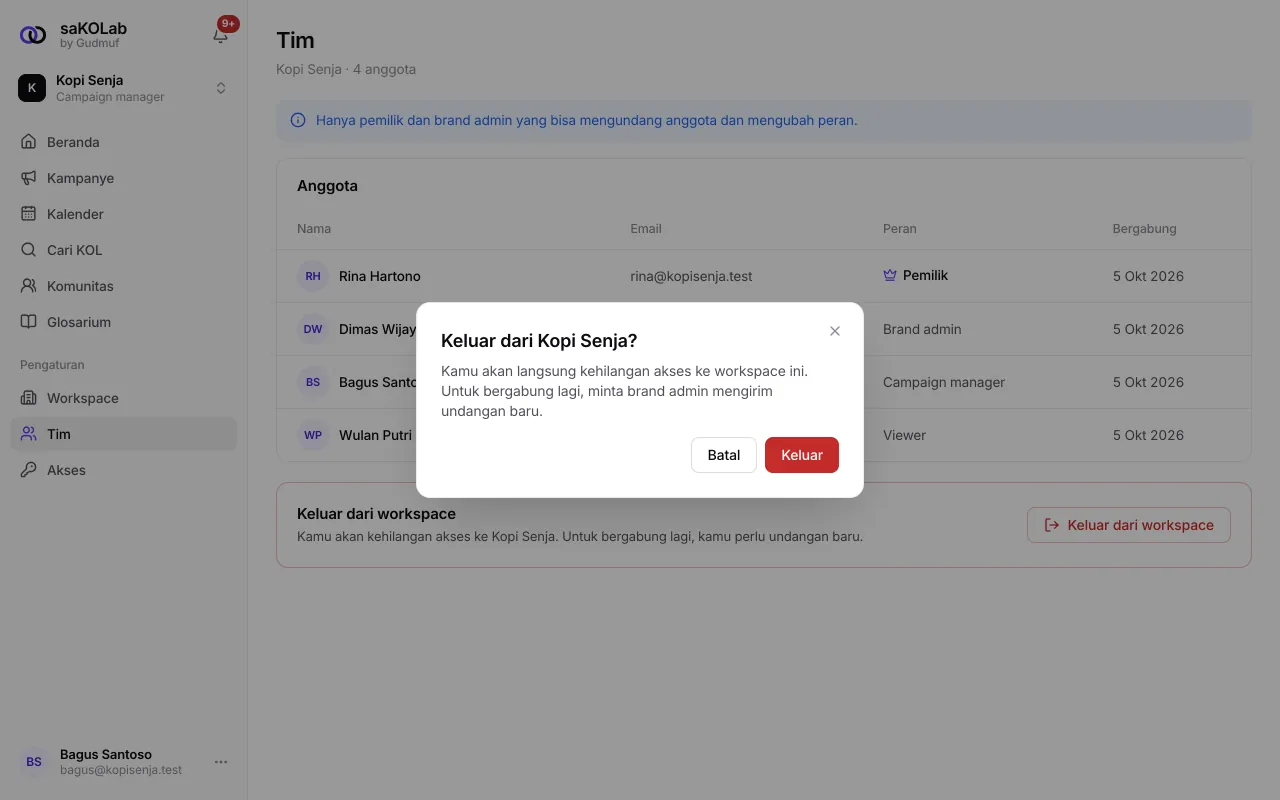
Task: Click the Campaign manager role cell in table
Action: pos(944,382)
